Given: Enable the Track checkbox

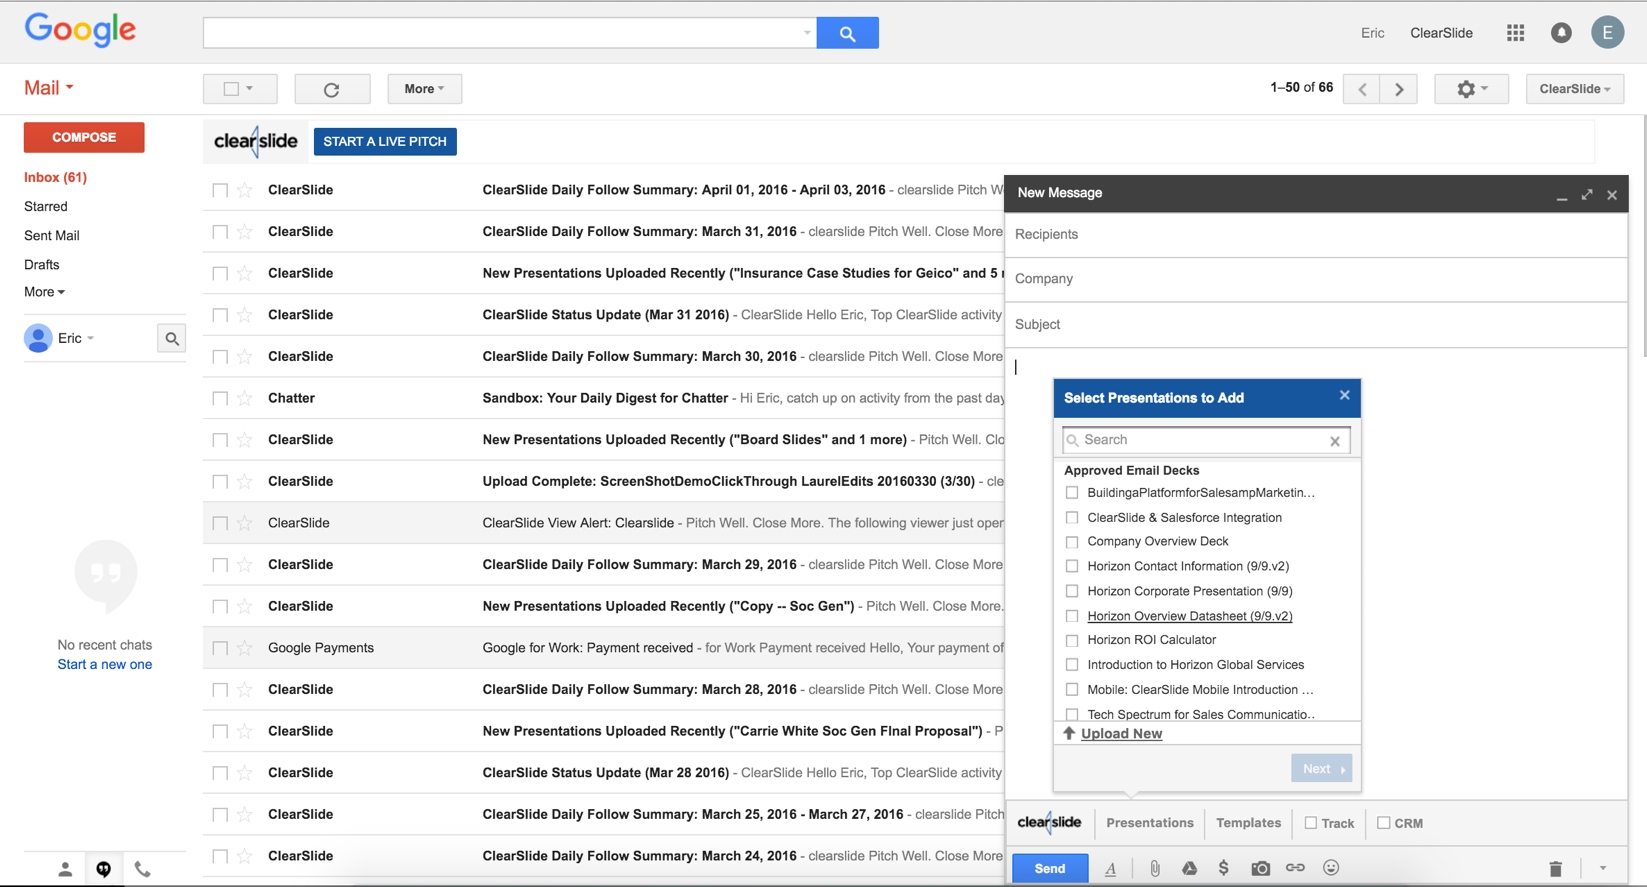Looking at the screenshot, I should pos(1311,823).
